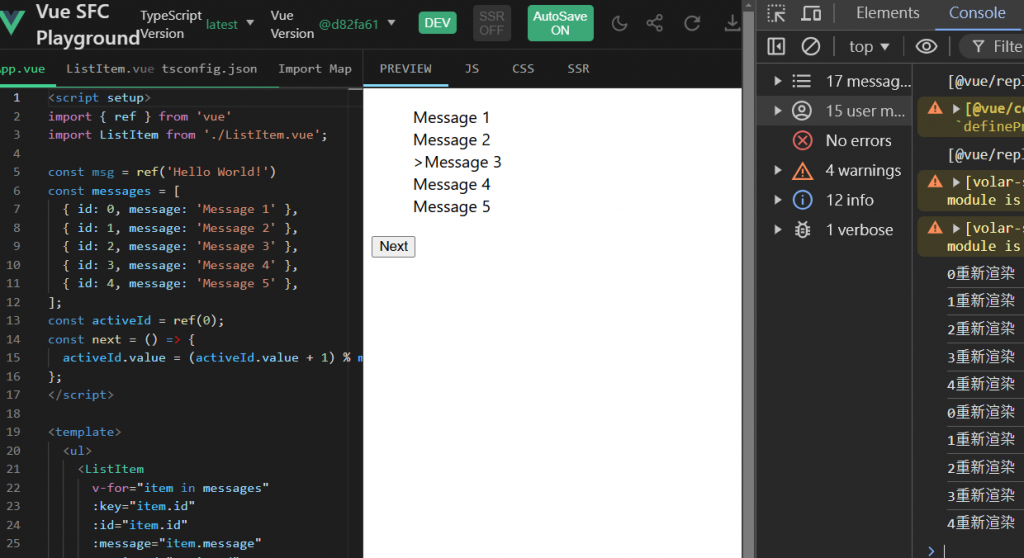Activate DevTools inspect element picker icon
The height and width of the screenshot is (558, 1024).
coord(776,13)
